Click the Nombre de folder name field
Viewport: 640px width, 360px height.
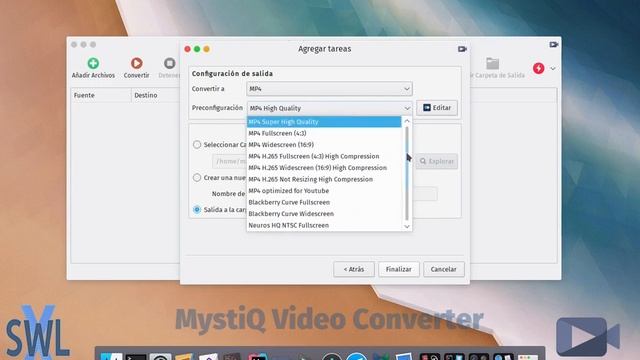[425, 193]
